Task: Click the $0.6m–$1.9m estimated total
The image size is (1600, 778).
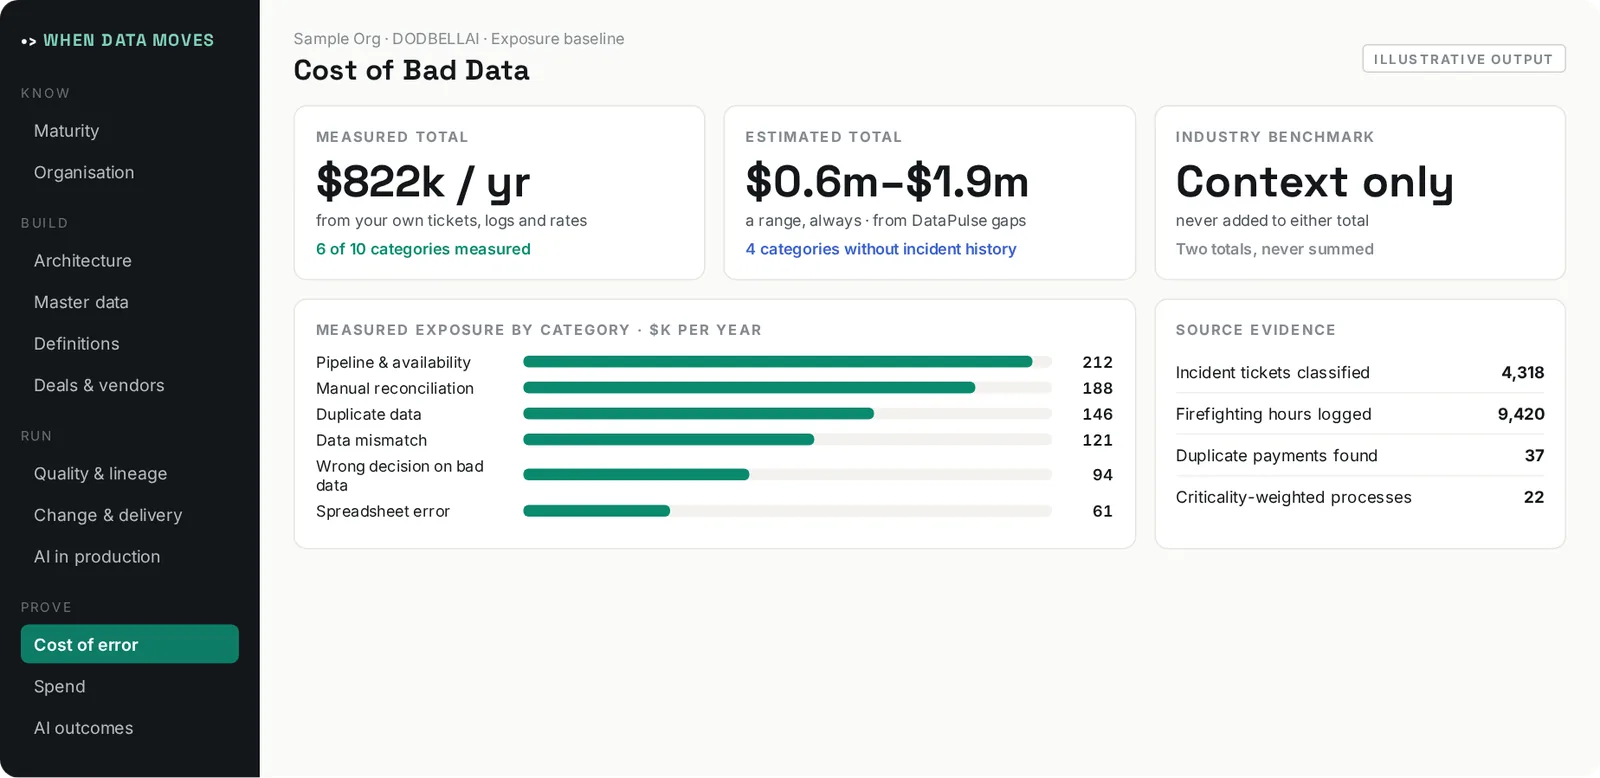Action: 887,182
